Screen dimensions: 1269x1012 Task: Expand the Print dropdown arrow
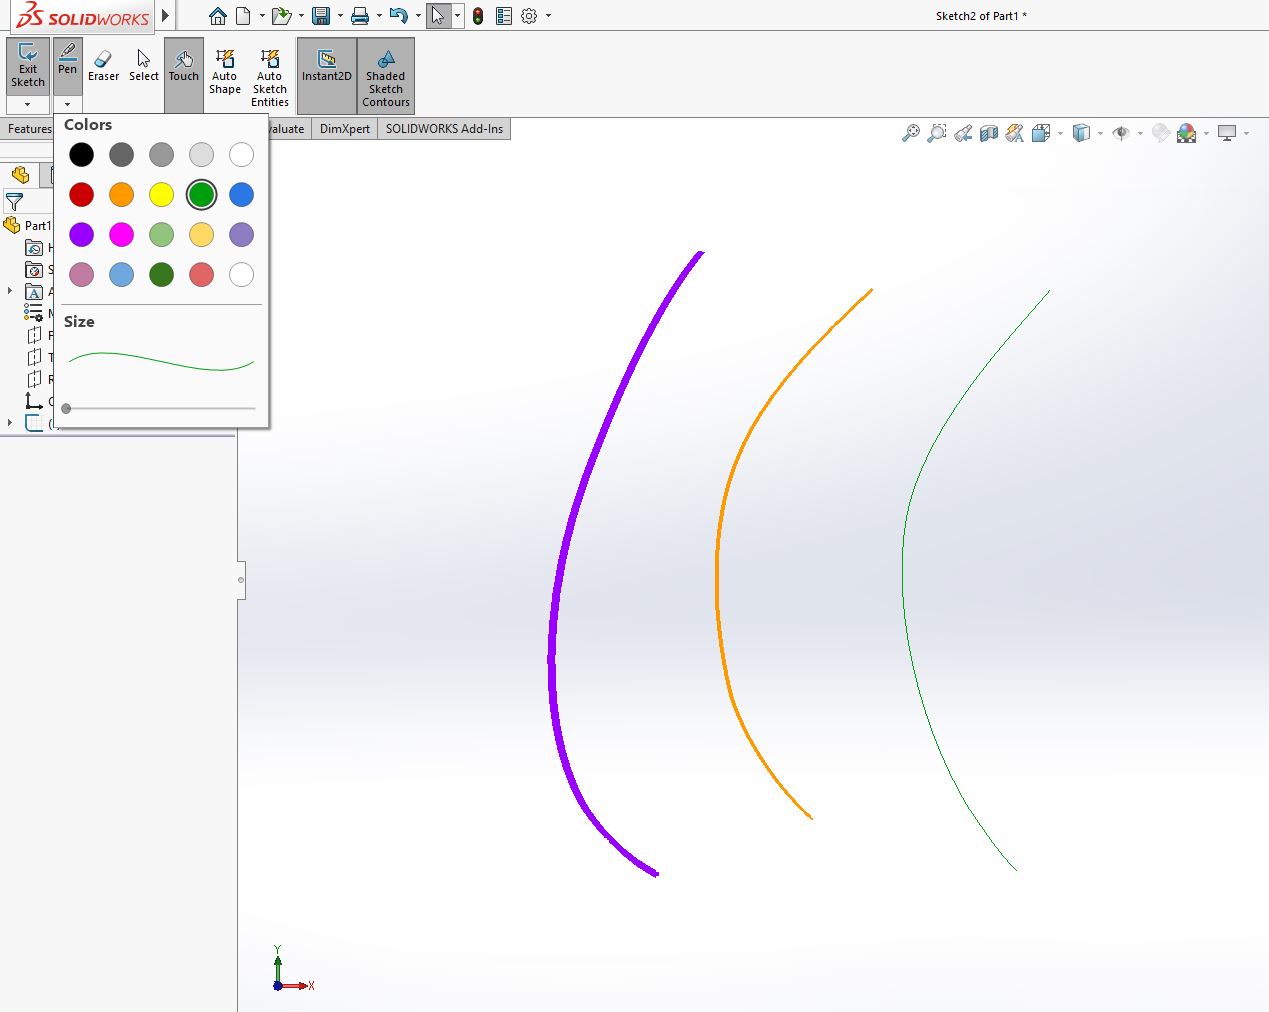[379, 16]
